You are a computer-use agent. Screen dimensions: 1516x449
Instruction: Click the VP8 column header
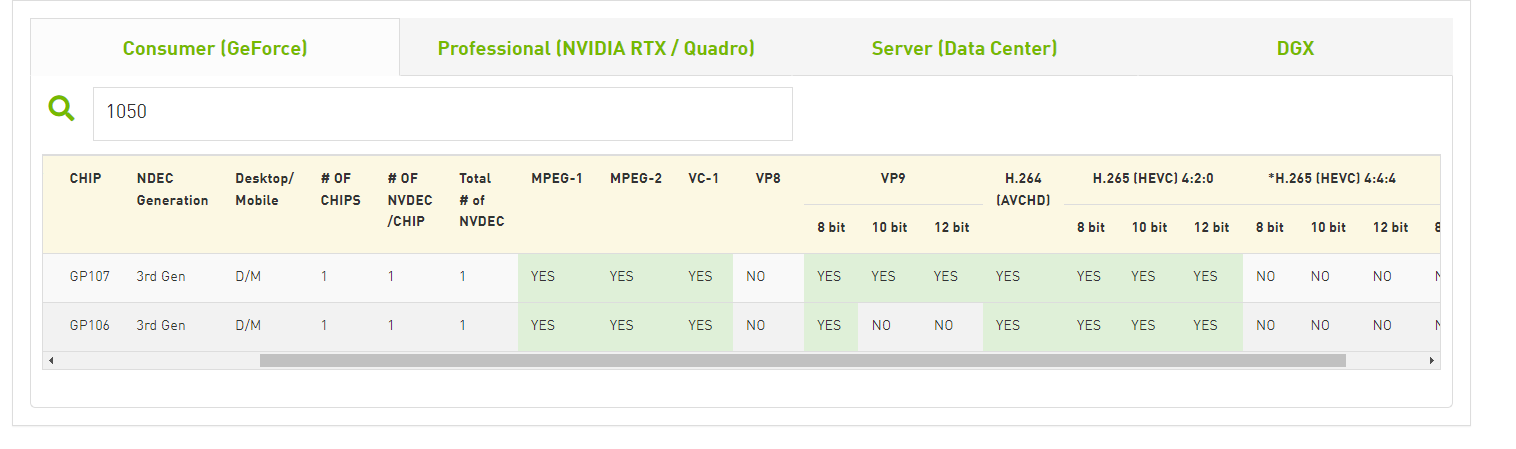click(x=768, y=179)
